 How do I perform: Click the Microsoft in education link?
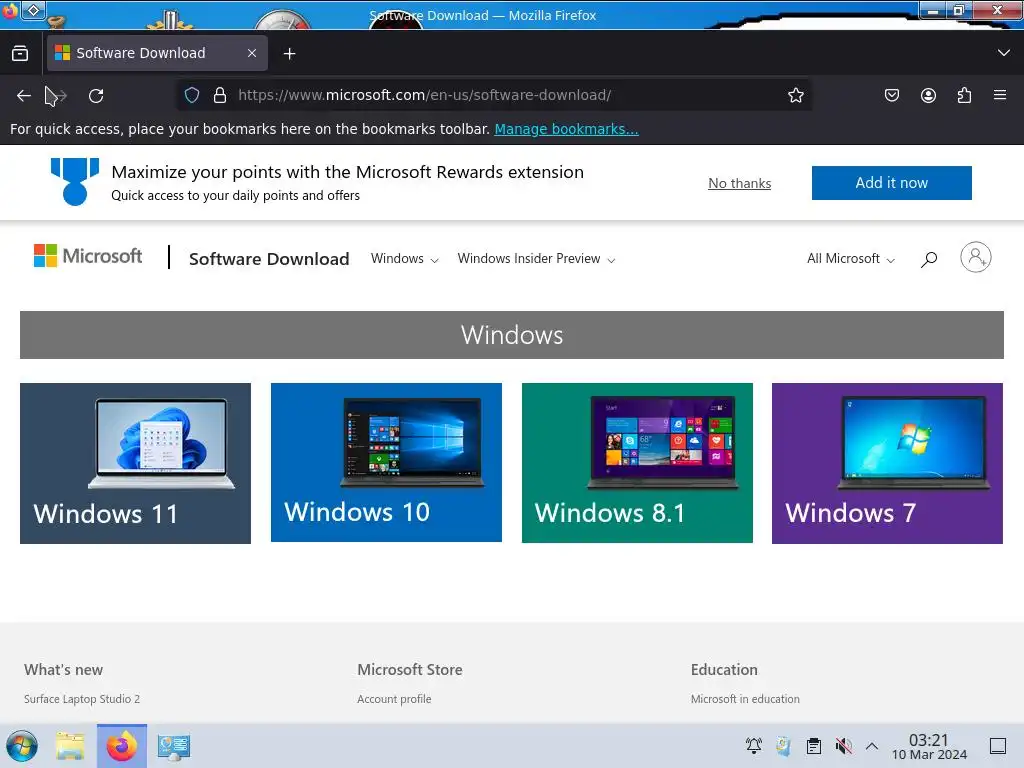[x=745, y=699]
